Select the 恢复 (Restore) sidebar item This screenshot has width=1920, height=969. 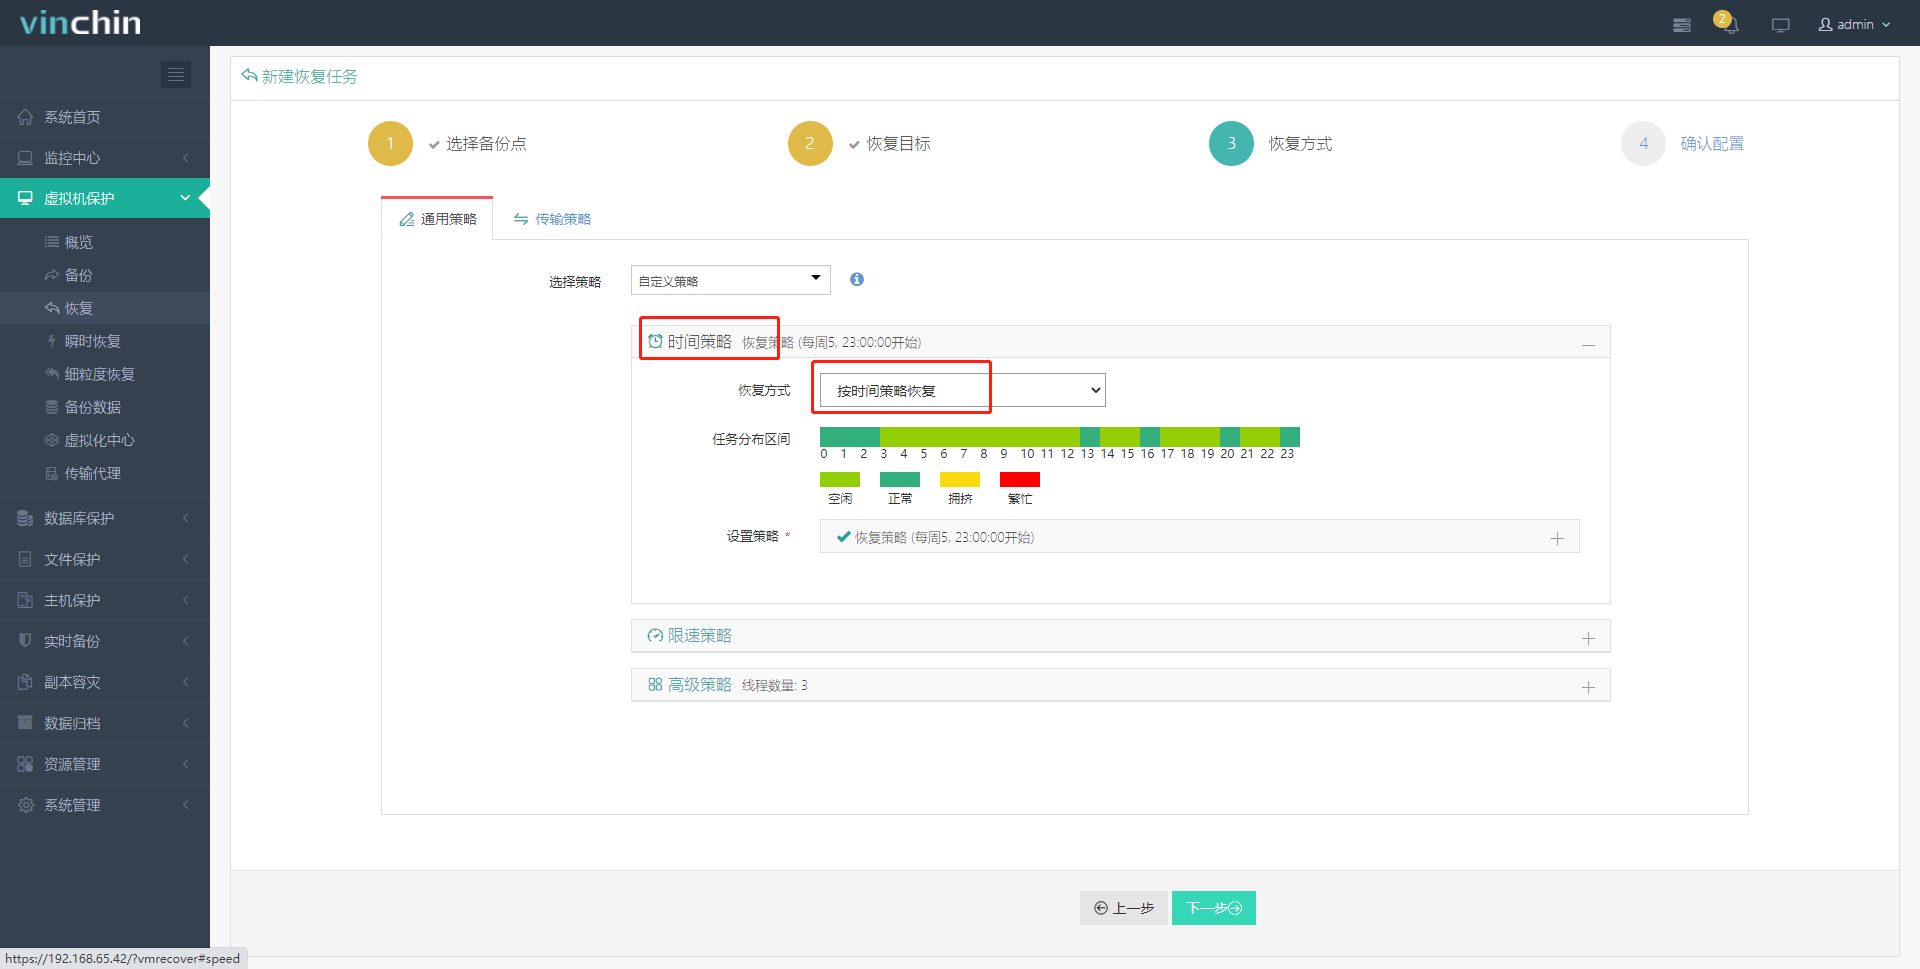pyautogui.click(x=78, y=308)
